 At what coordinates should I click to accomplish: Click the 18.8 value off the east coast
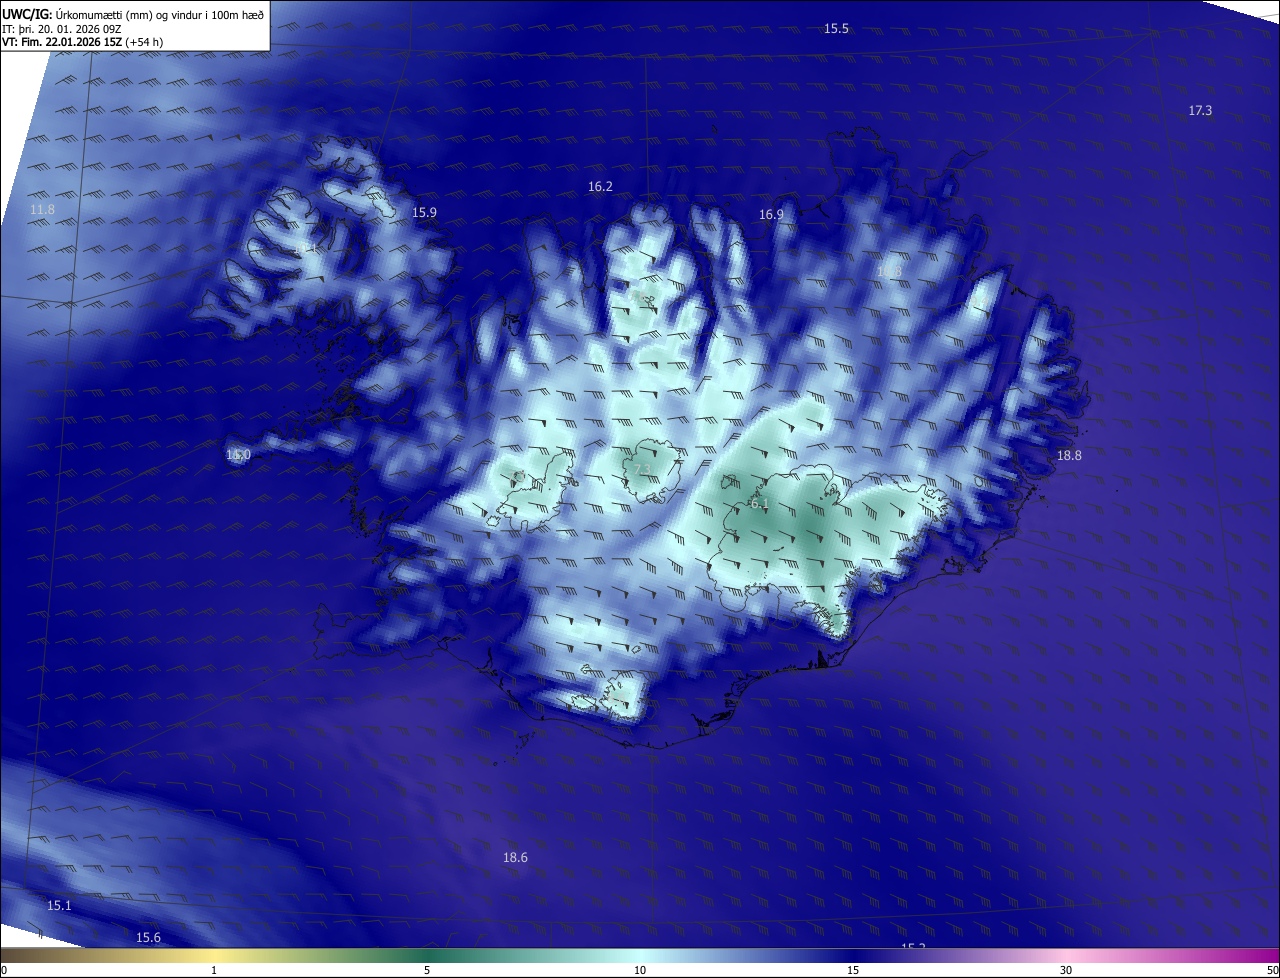point(1069,456)
